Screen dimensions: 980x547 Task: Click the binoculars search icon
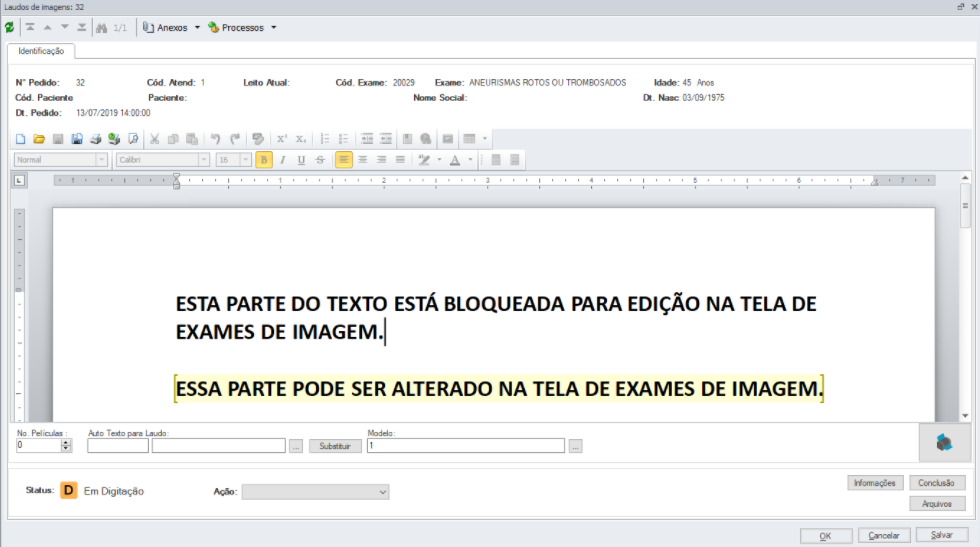coord(101,28)
